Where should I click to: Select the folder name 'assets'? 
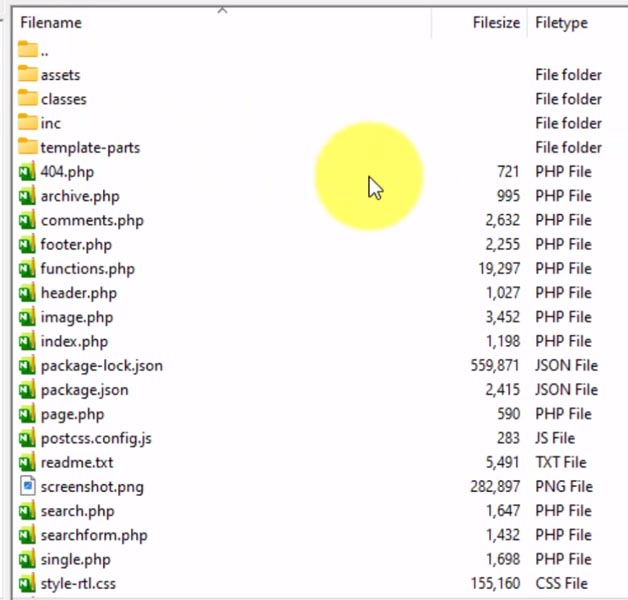(x=60, y=75)
